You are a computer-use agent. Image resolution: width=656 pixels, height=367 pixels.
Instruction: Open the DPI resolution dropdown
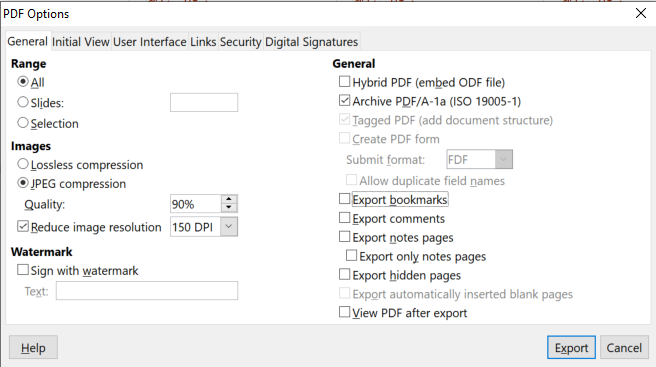point(229,227)
